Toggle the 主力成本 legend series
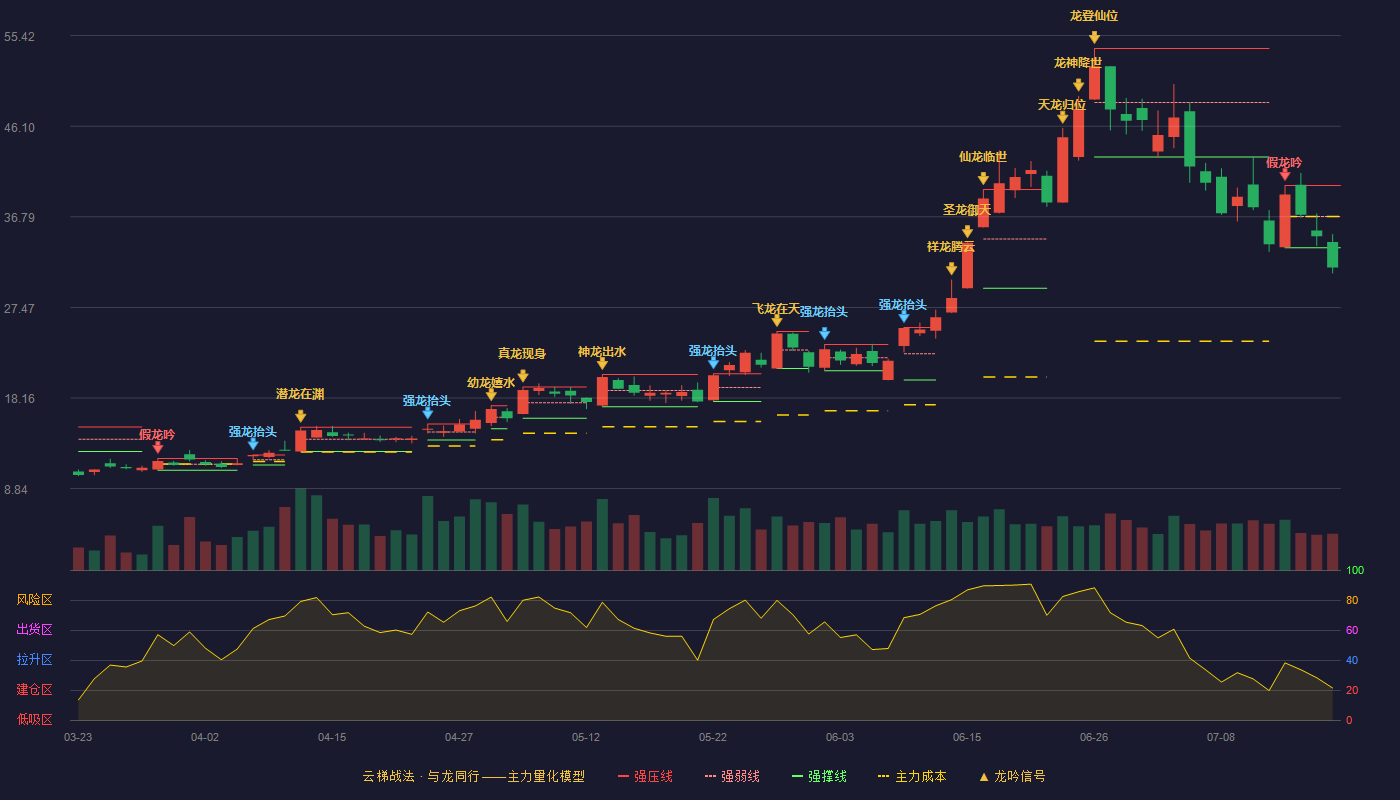The height and width of the screenshot is (800, 1400). point(911,776)
